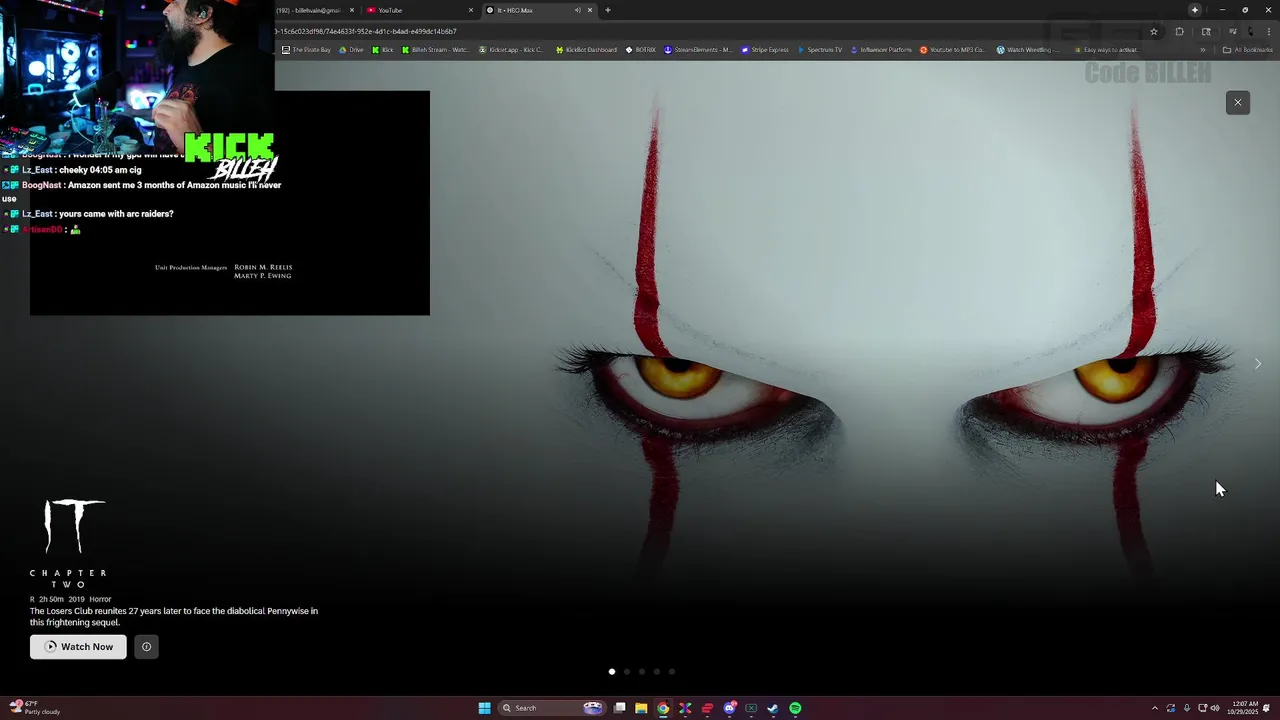The width and height of the screenshot is (1280, 720).
Task: Select the fifth carousel pagination dot
Action: [672, 672]
